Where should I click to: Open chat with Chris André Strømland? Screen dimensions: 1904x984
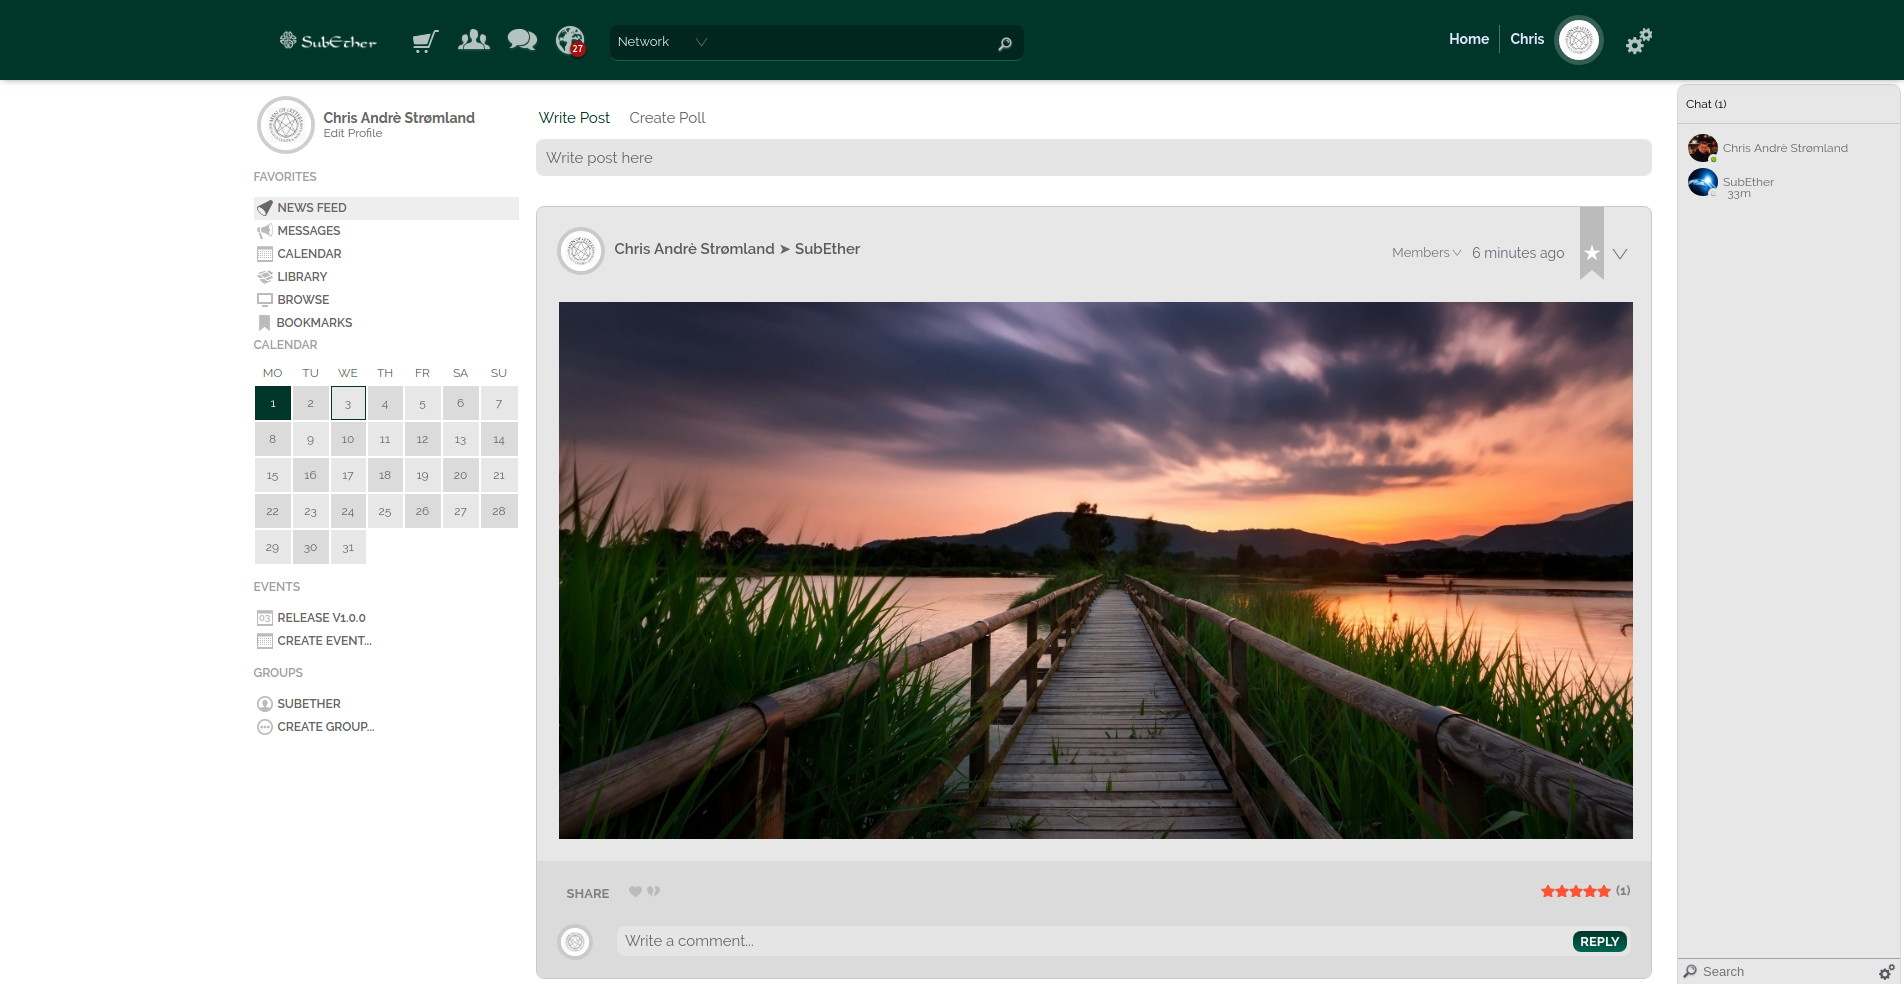point(1785,148)
